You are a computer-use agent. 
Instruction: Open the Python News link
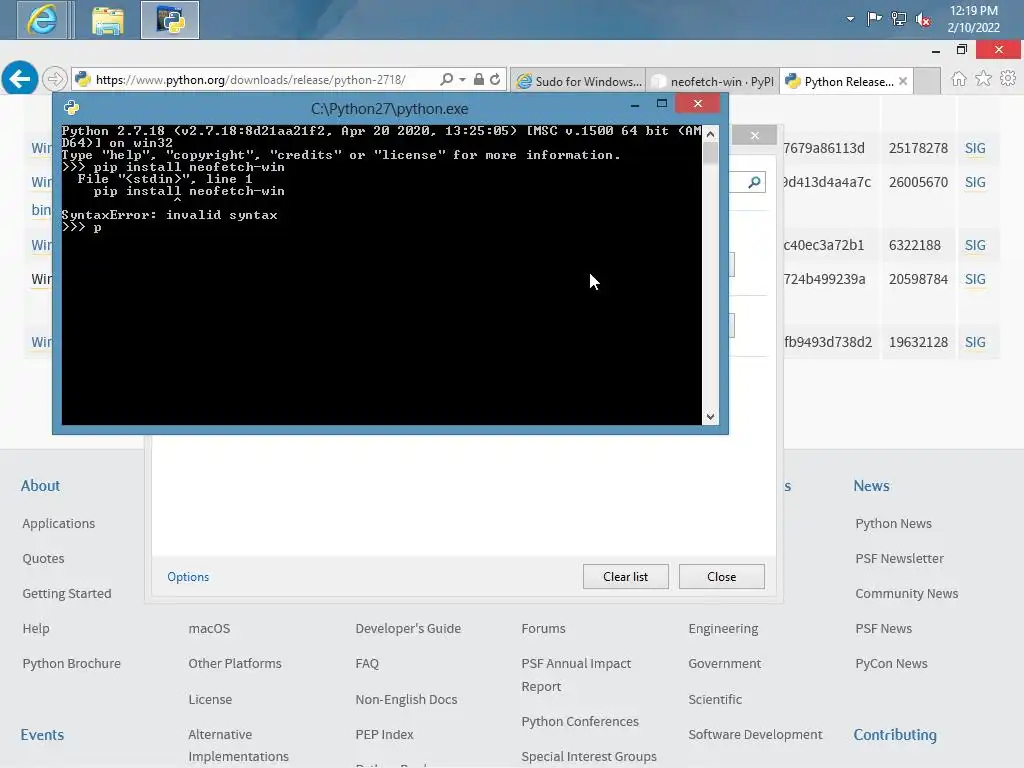click(x=893, y=524)
